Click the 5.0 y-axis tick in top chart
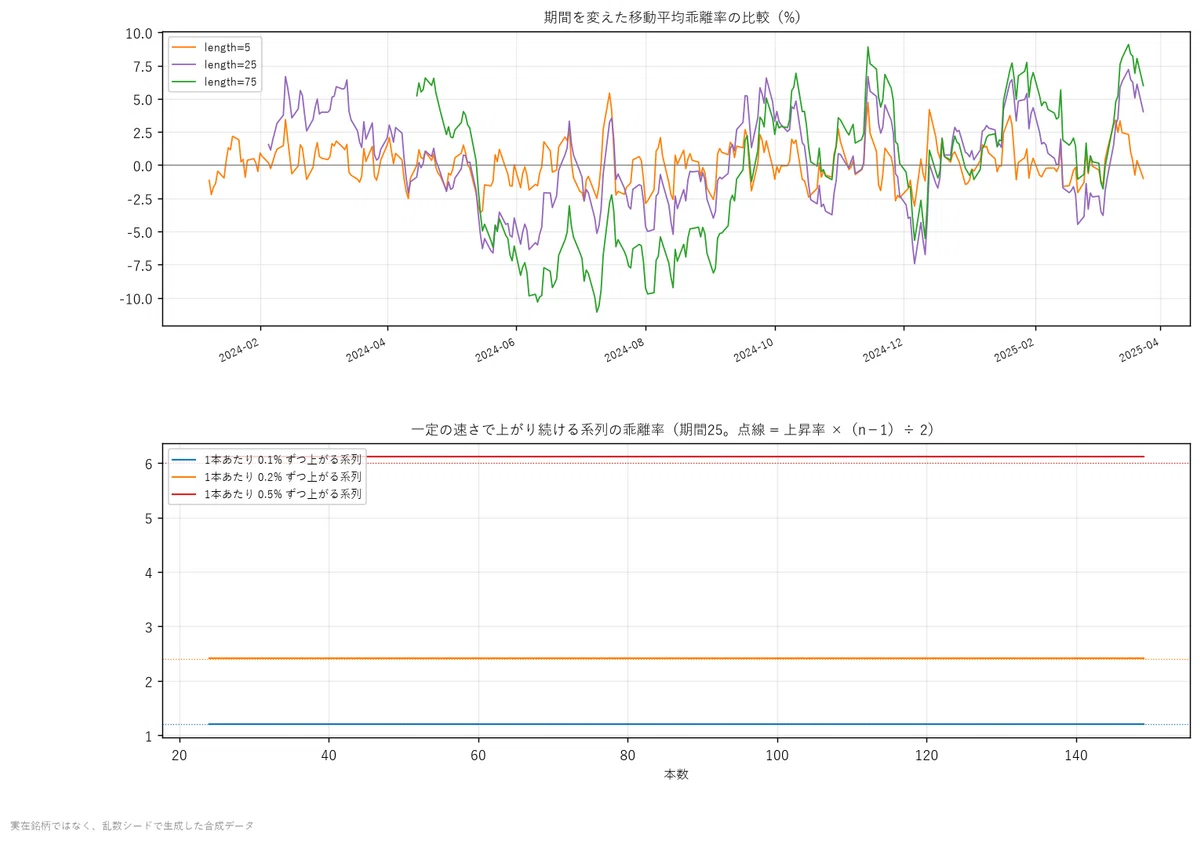1200x841 pixels. 143,99
